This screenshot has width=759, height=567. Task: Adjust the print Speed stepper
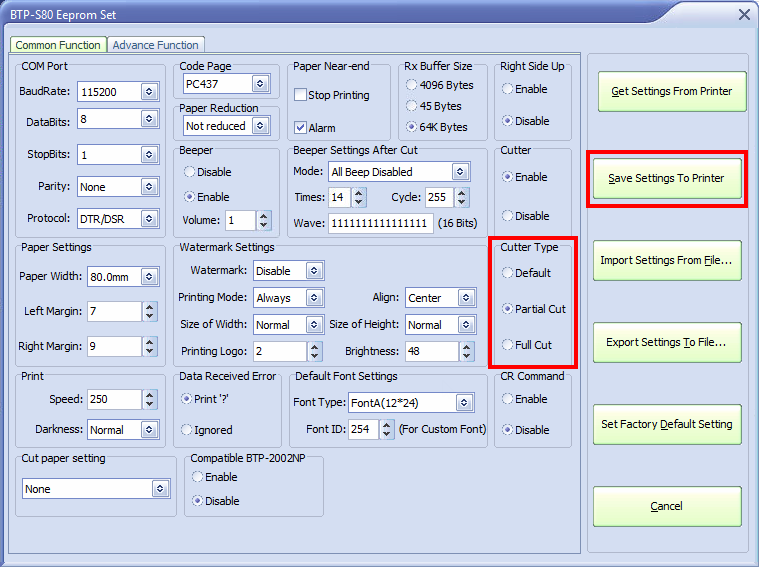150,399
